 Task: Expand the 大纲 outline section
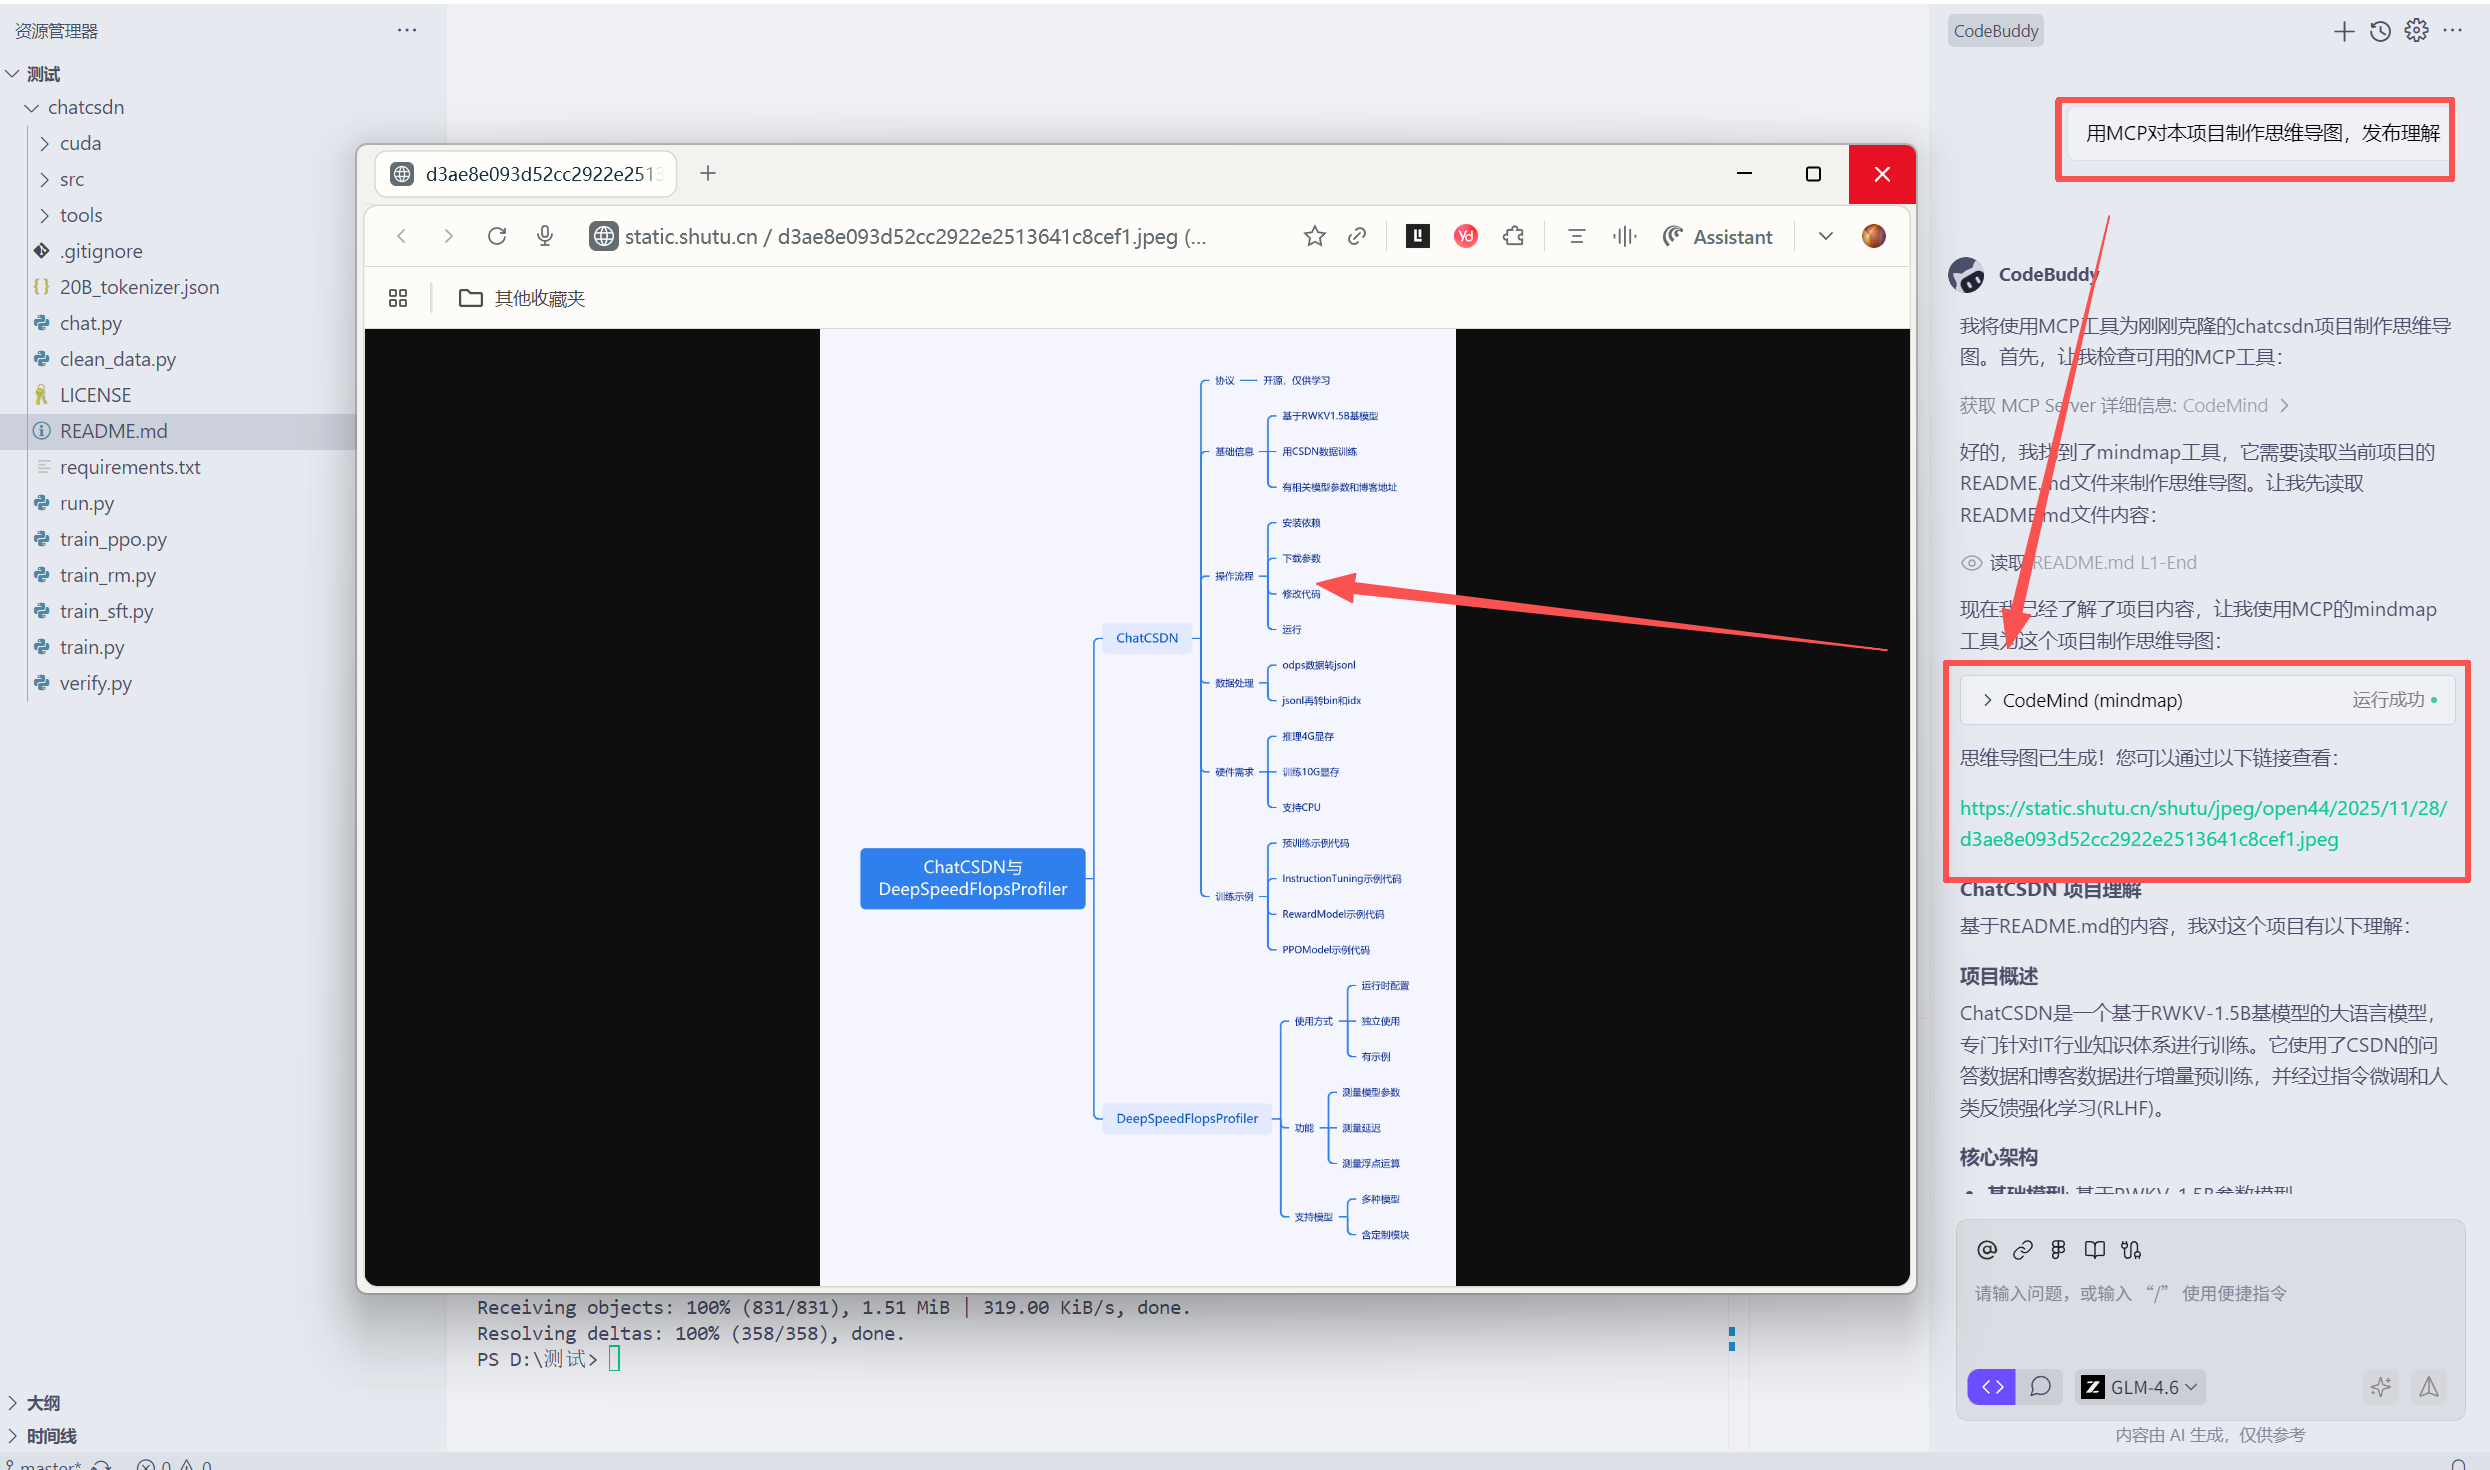point(43,1403)
